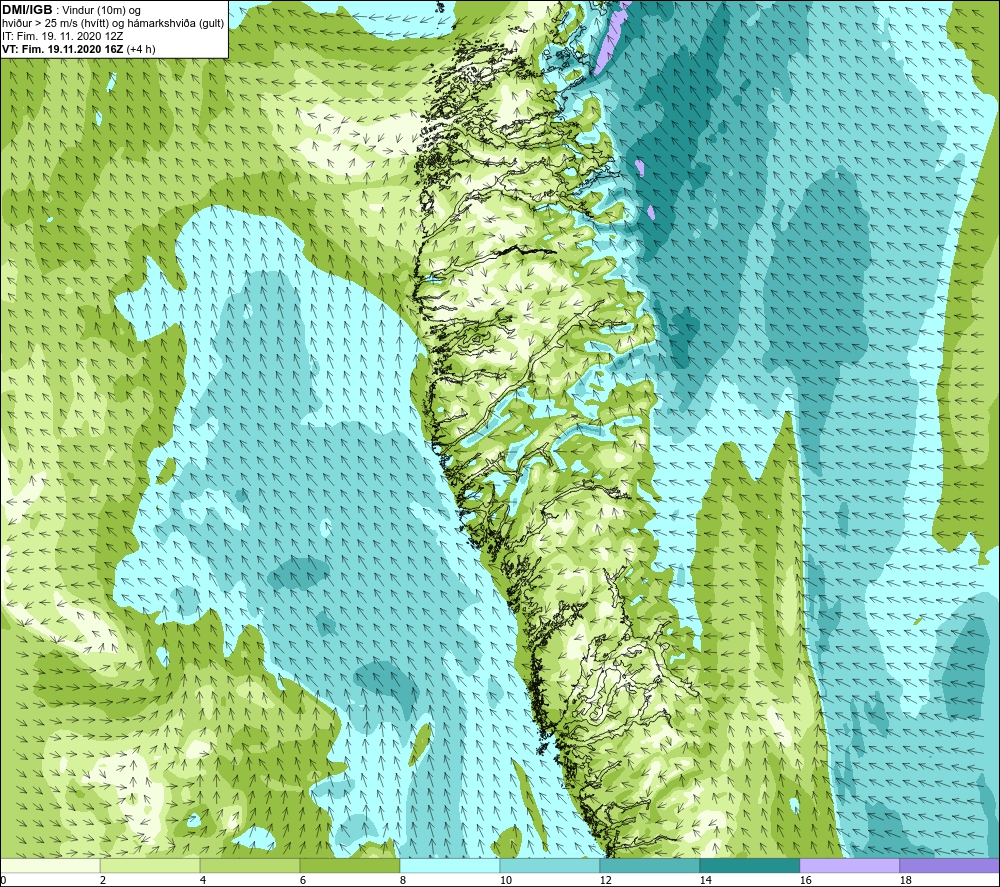Click the 'IT: Fim. 19. 11. 2020 12Z' line
This screenshot has height=887, width=1000.
62,36
